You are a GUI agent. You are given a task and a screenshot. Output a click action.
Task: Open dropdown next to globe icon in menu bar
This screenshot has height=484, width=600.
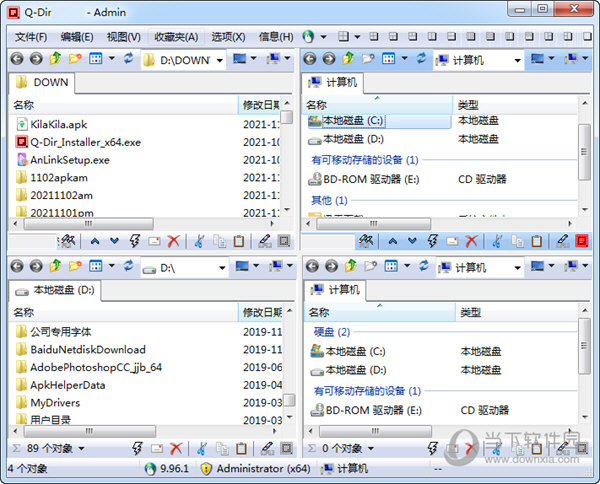coord(323,37)
